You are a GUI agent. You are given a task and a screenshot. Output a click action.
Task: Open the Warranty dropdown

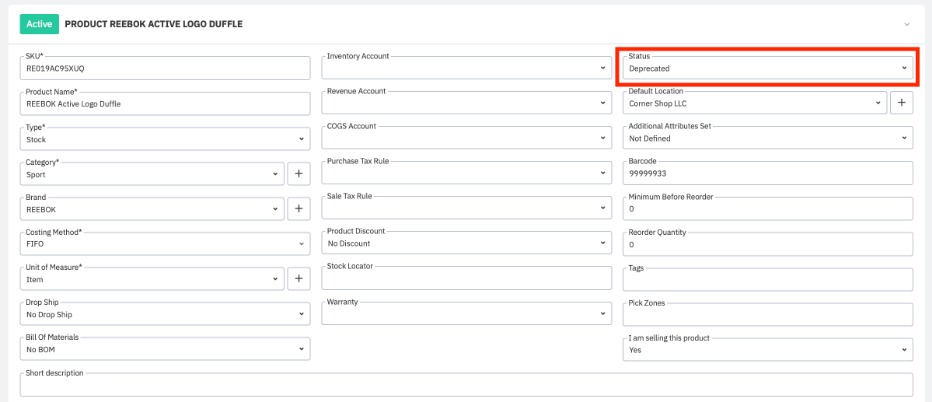click(x=466, y=314)
